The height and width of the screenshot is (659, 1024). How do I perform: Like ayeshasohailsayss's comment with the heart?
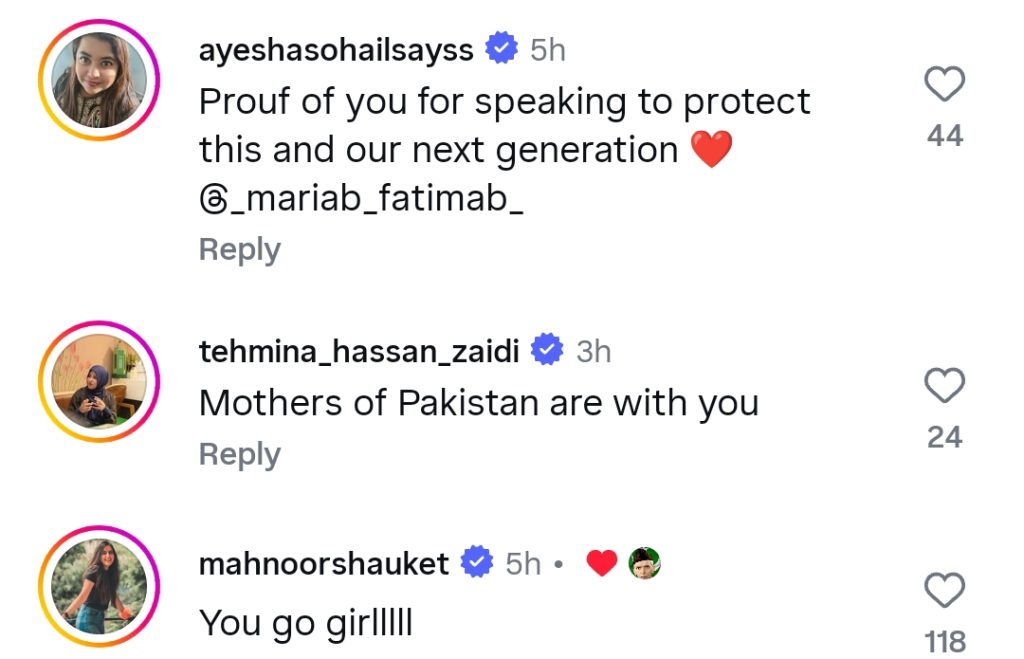pos(944,84)
